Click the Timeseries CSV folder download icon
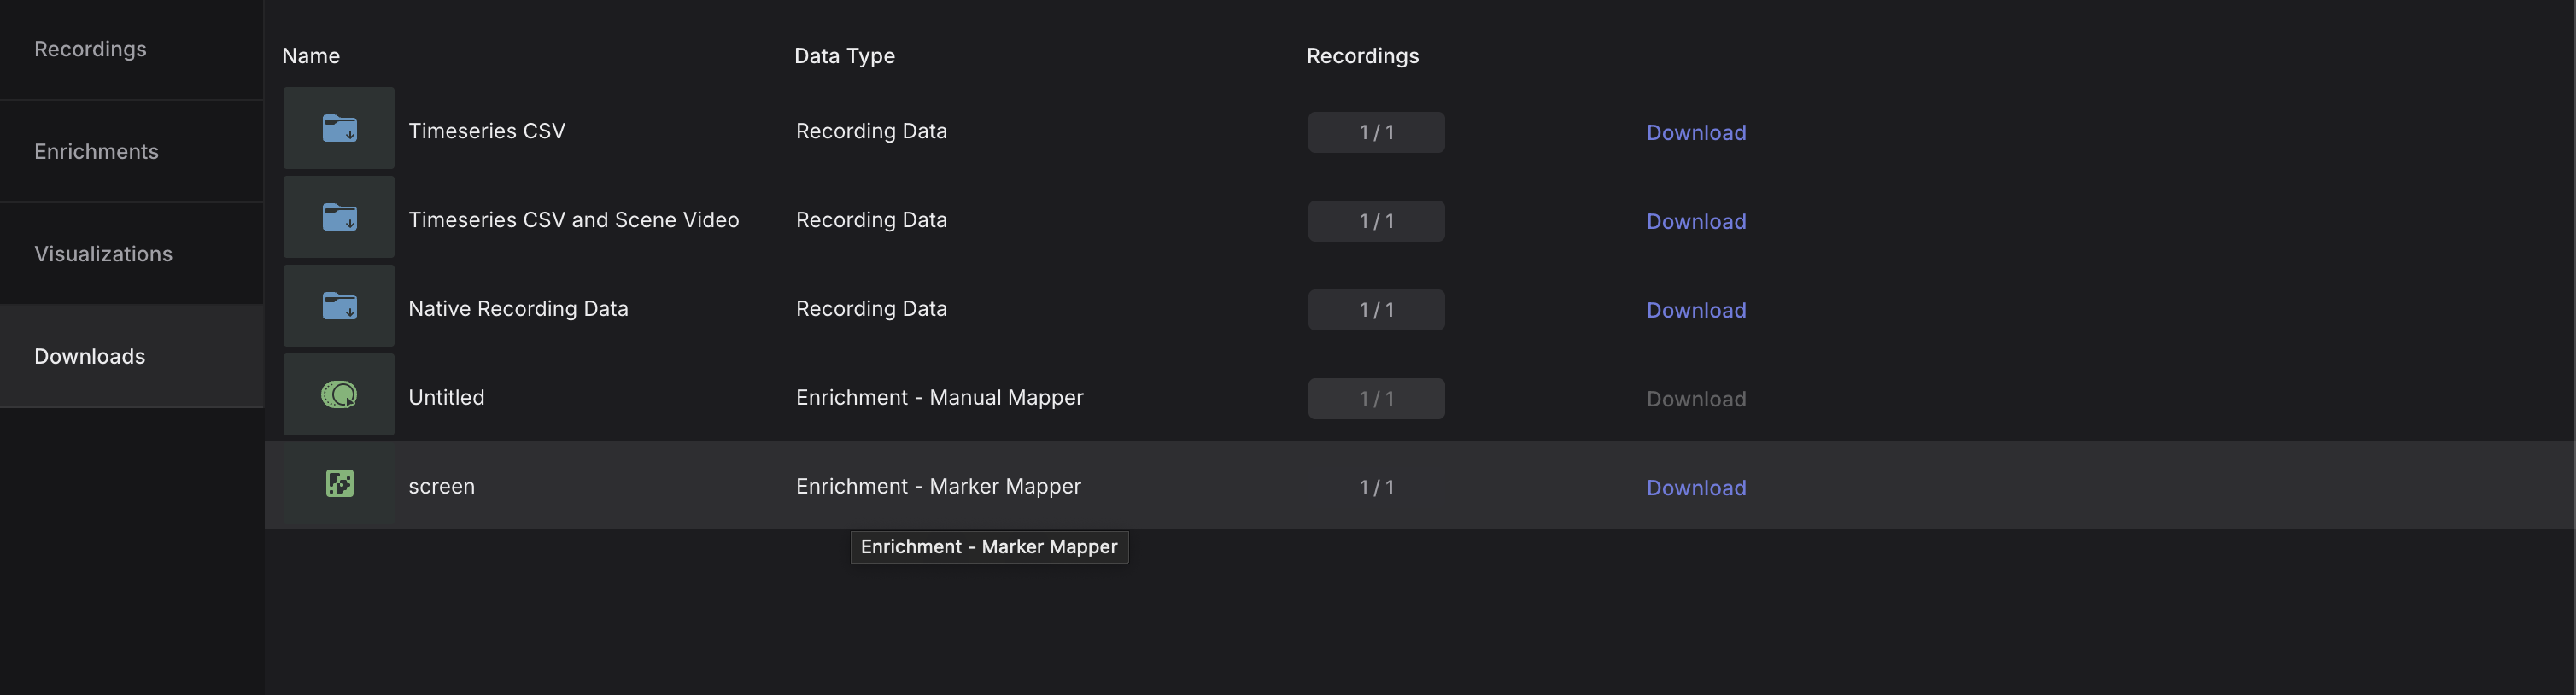The image size is (2576, 695). point(339,129)
